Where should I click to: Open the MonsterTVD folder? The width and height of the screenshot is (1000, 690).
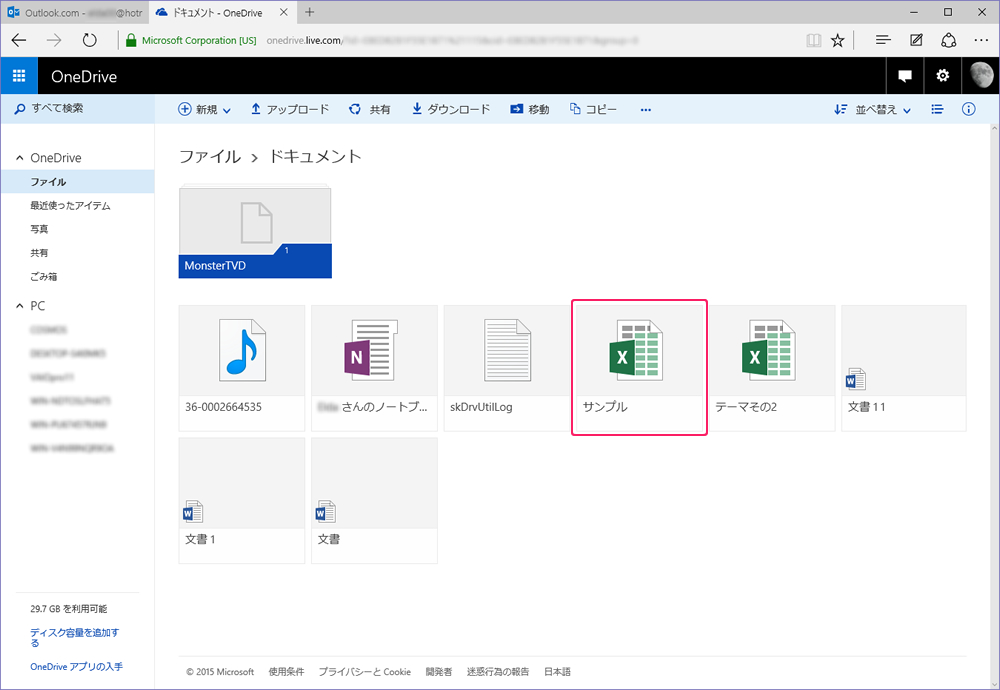pos(255,231)
